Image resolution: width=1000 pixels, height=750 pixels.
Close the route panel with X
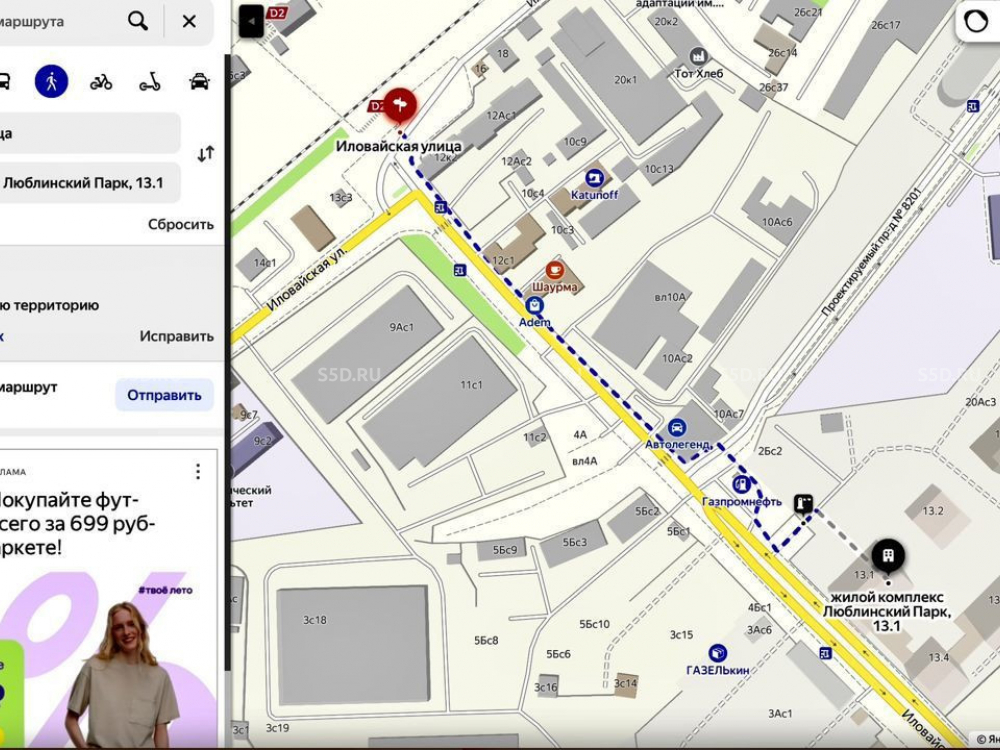189,21
